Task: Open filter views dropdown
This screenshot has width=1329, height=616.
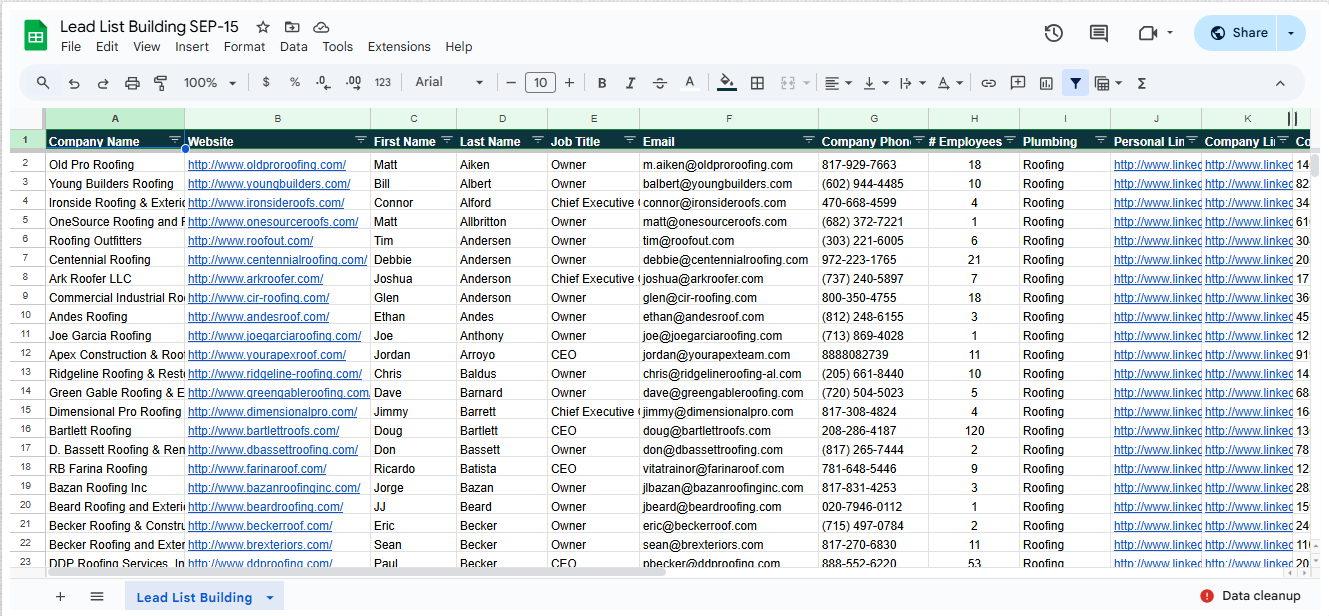Action: 1108,83
